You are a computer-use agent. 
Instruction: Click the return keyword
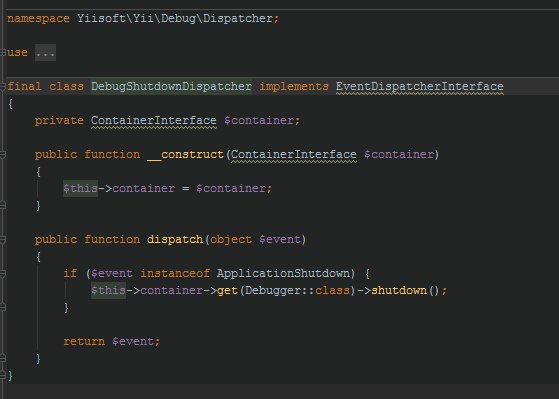pyautogui.click(x=84, y=342)
